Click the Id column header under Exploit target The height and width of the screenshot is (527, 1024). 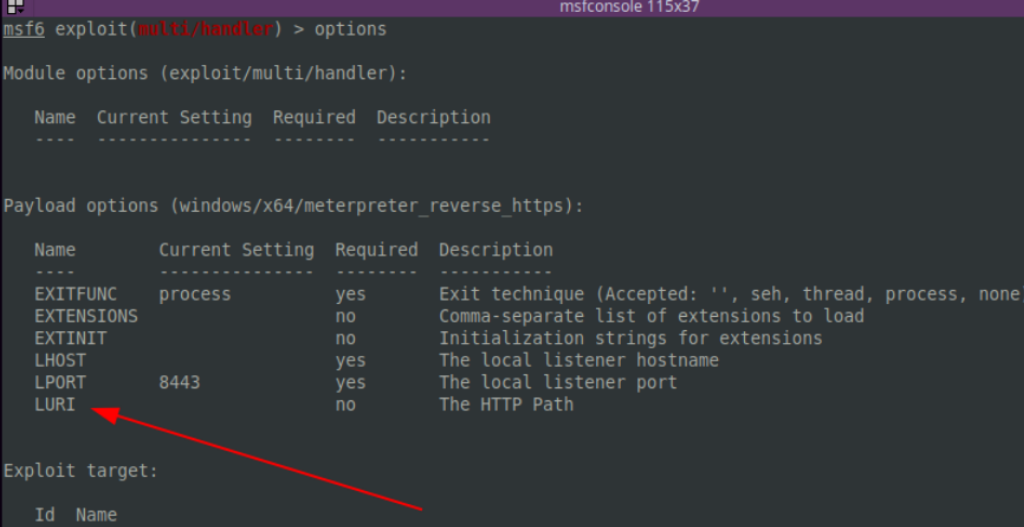[44, 515]
